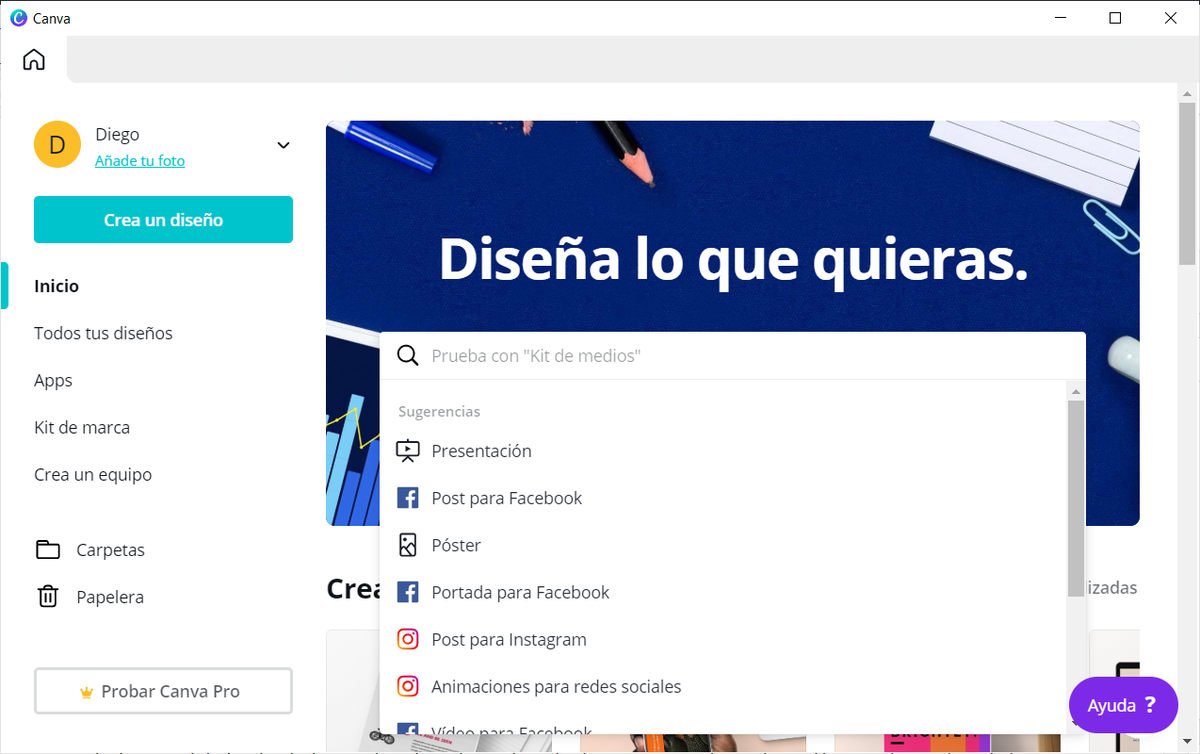Click the Presentación suggestion icon
1200x754 pixels.
coord(408,451)
